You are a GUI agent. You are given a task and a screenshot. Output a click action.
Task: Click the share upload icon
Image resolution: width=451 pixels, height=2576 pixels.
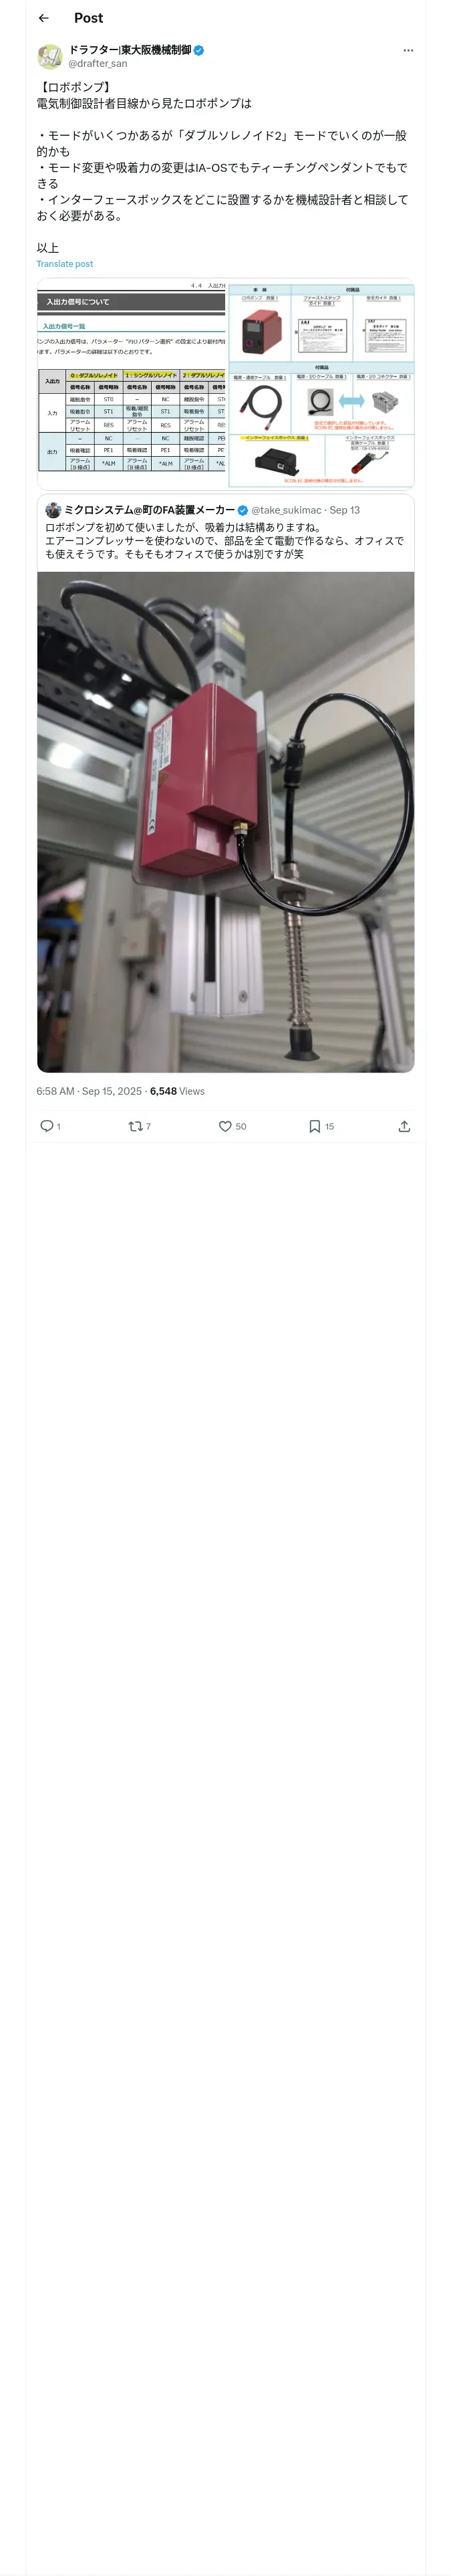point(404,1126)
